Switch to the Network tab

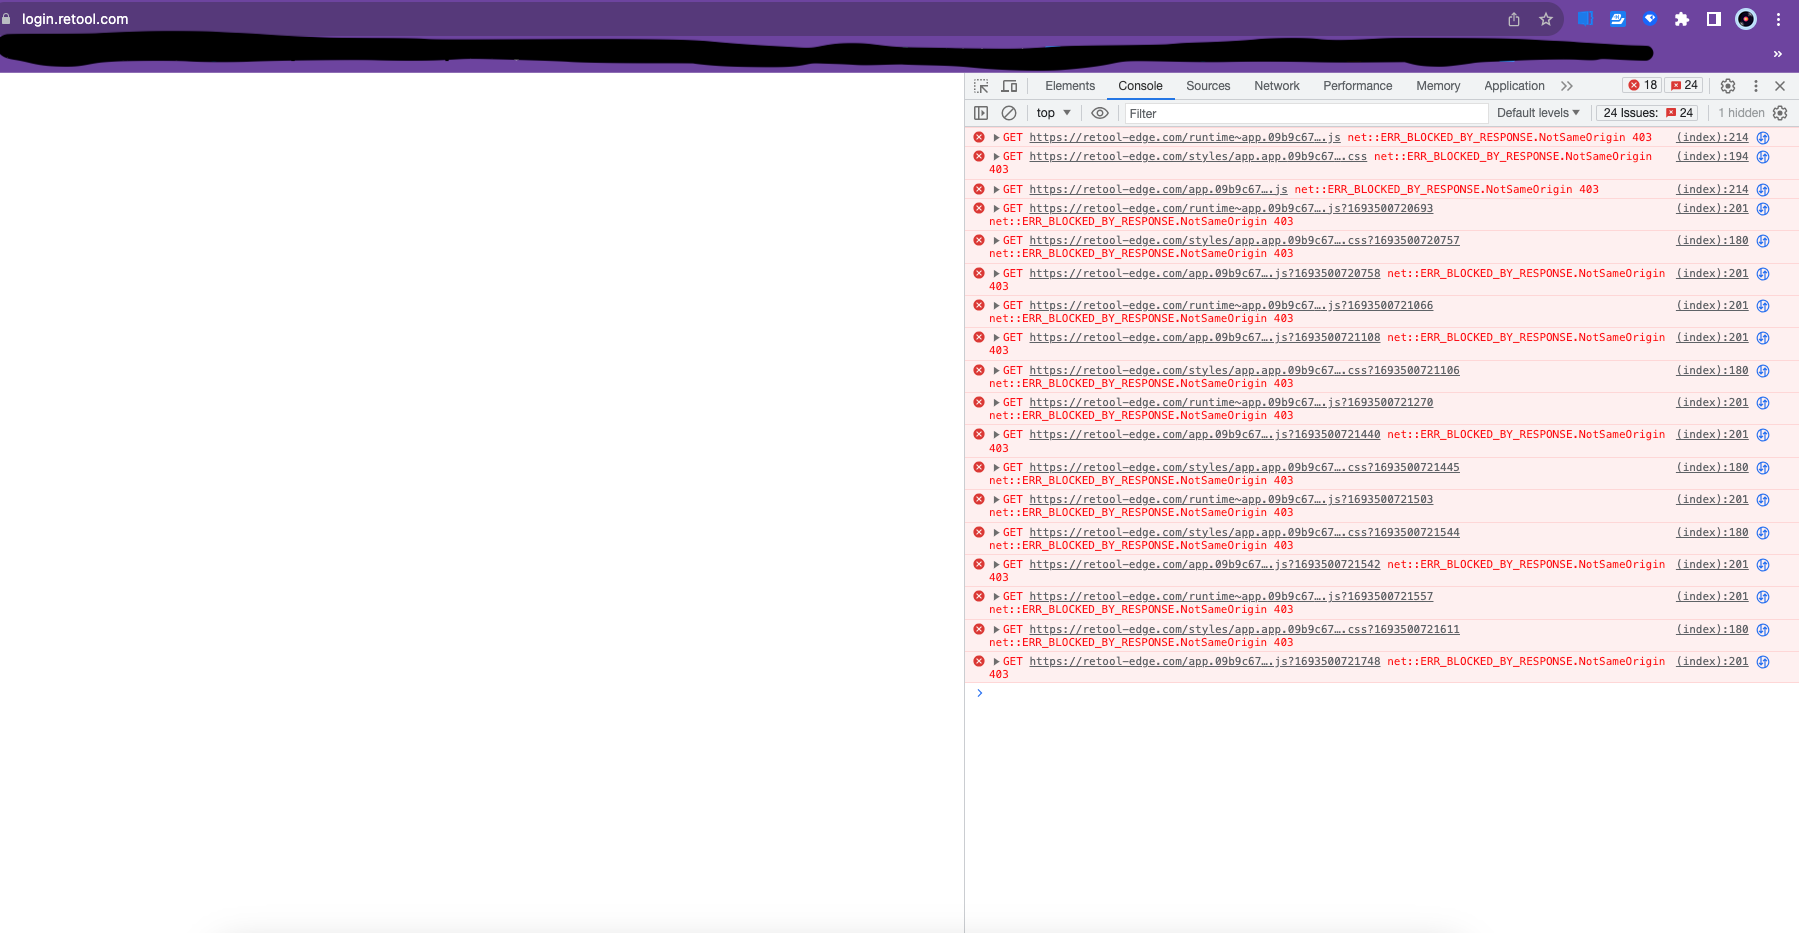tap(1276, 86)
